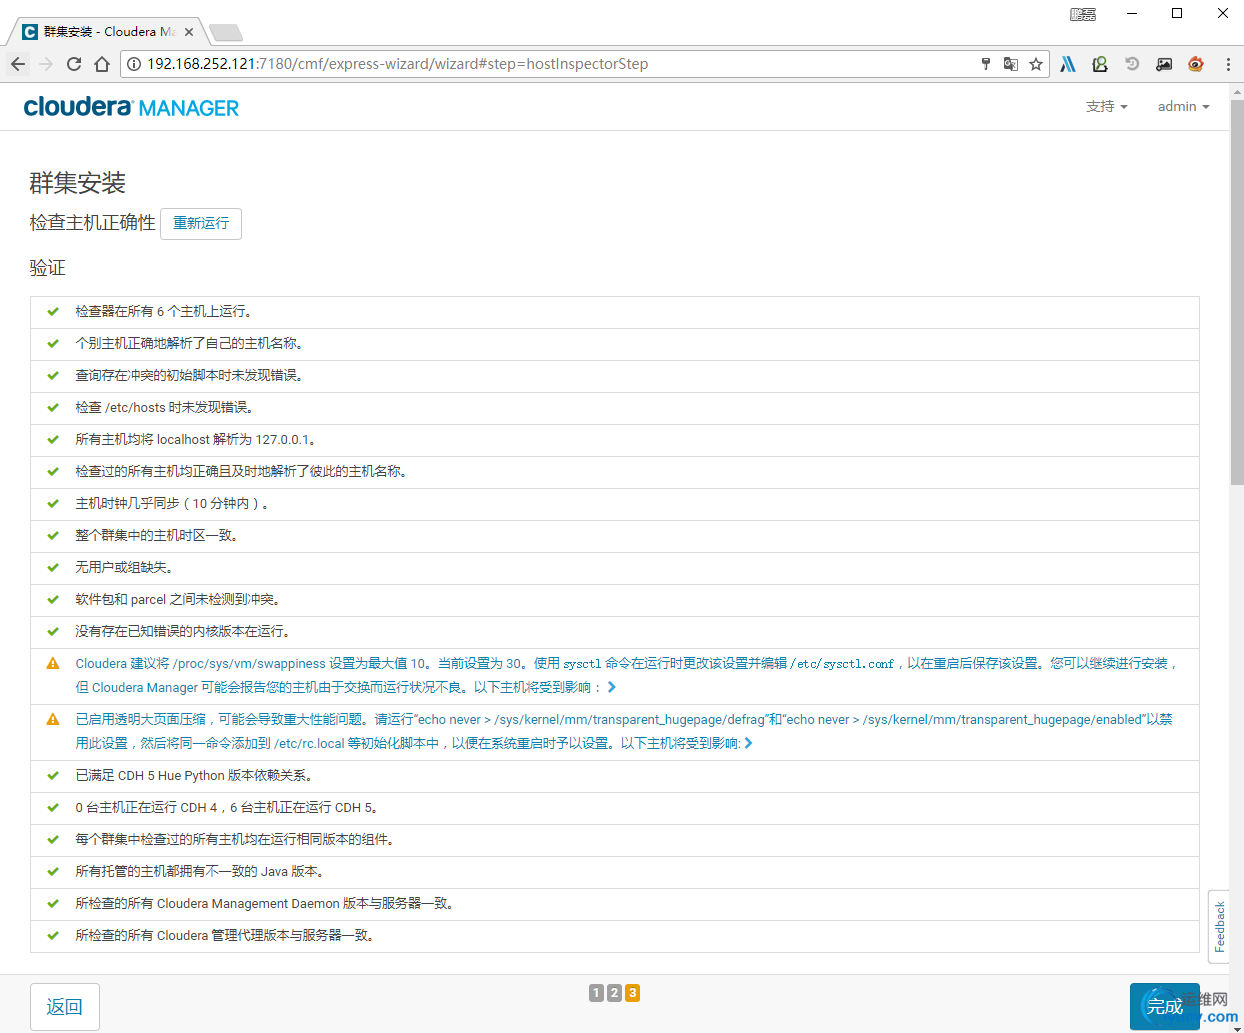
Task: Click the 群集安装 page heading
Action: (x=78, y=183)
